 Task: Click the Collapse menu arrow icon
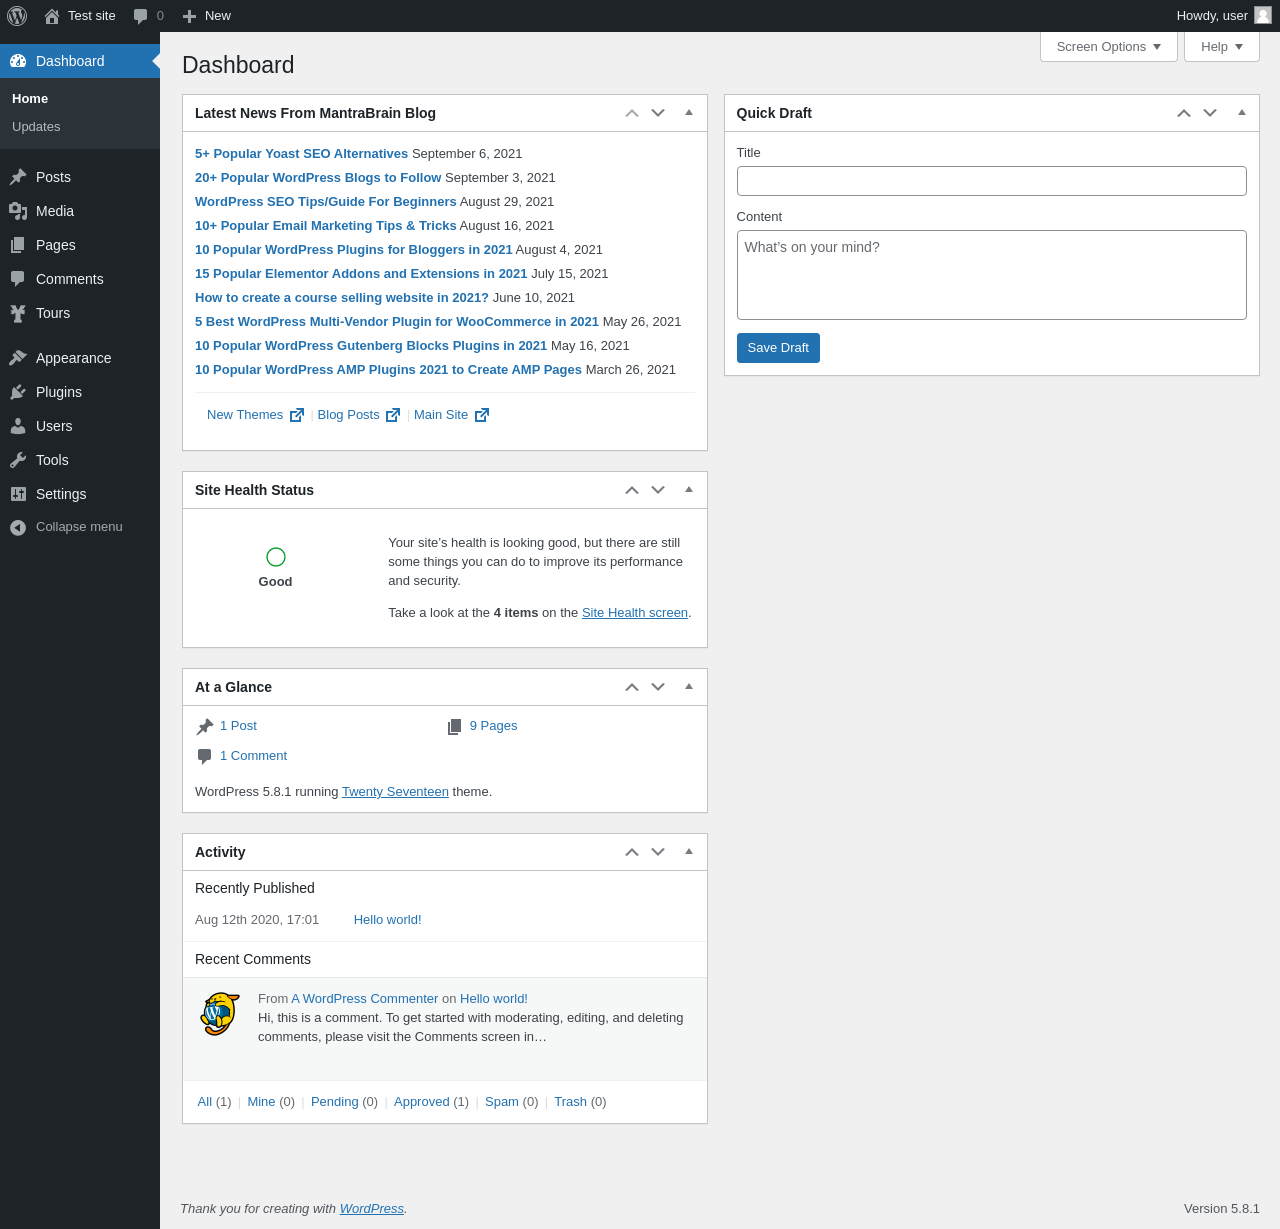(18, 527)
